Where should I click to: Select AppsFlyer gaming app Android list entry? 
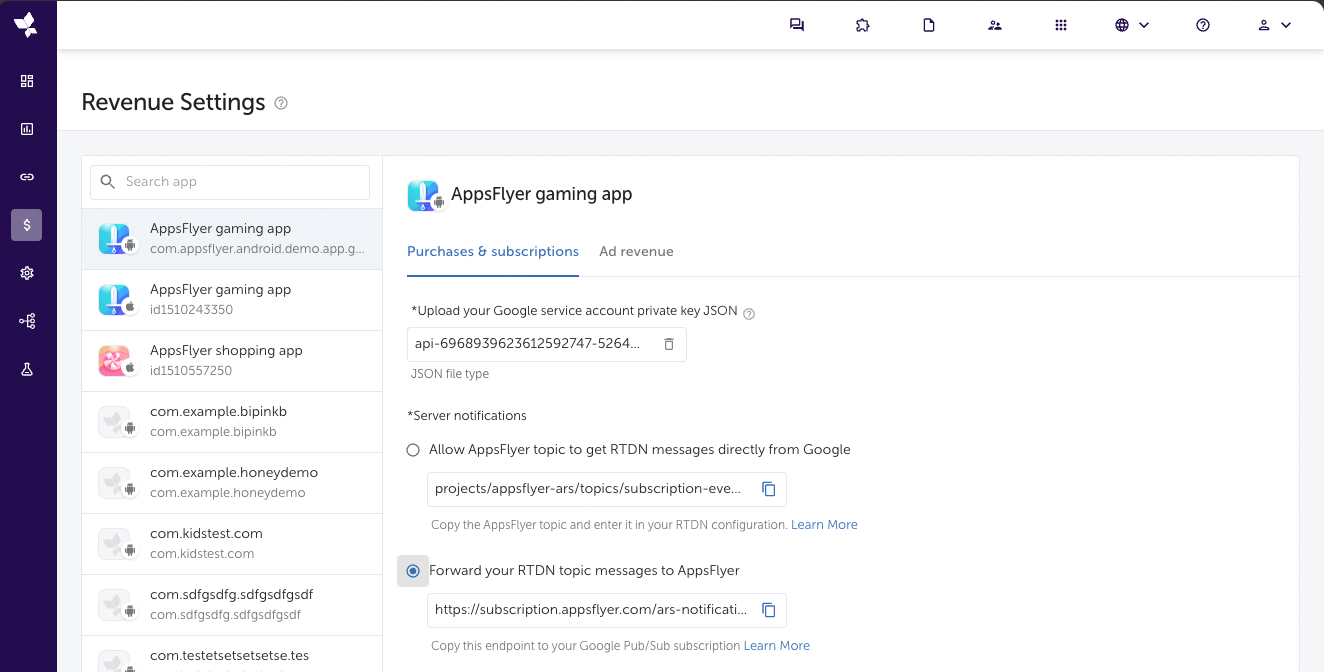coord(232,239)
